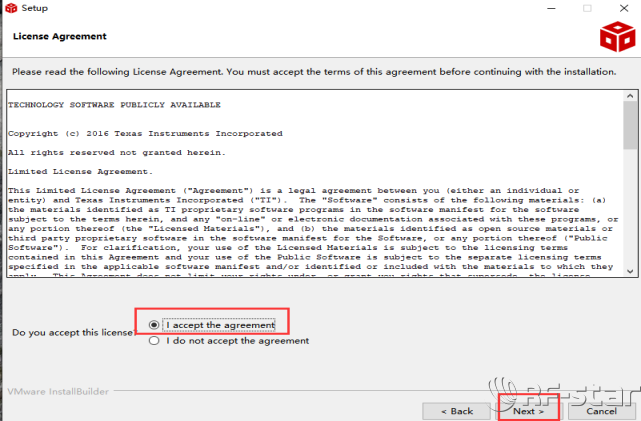Click the Setup app icon in title bar

(x=10, y=8)
